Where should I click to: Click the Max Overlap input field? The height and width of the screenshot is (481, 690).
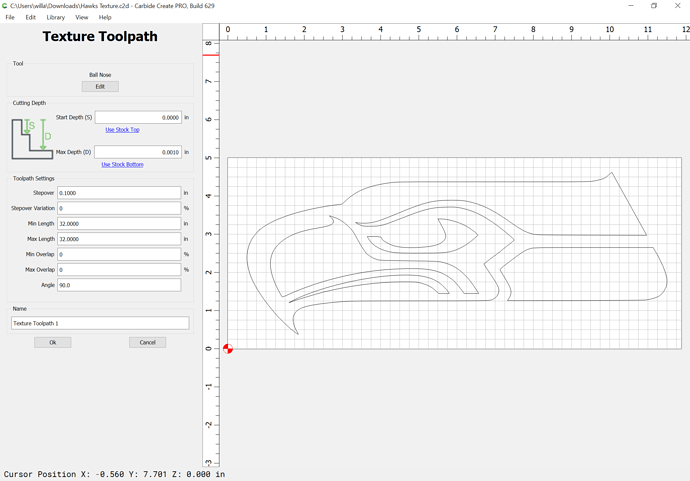pyautogui.click(x=119, y=270)
